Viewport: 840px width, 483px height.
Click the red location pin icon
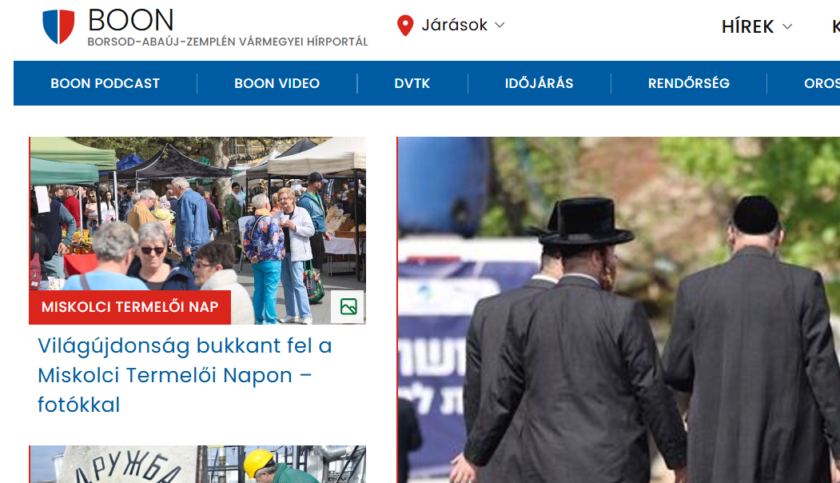coord(405,26)
